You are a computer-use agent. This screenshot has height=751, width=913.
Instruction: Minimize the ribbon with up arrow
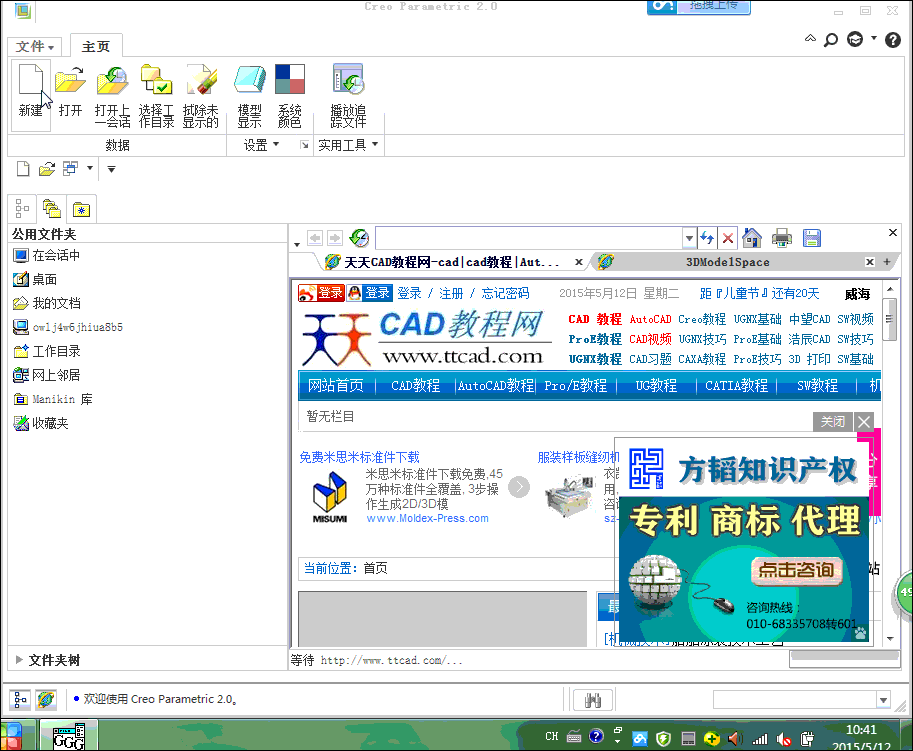point(811,38)
